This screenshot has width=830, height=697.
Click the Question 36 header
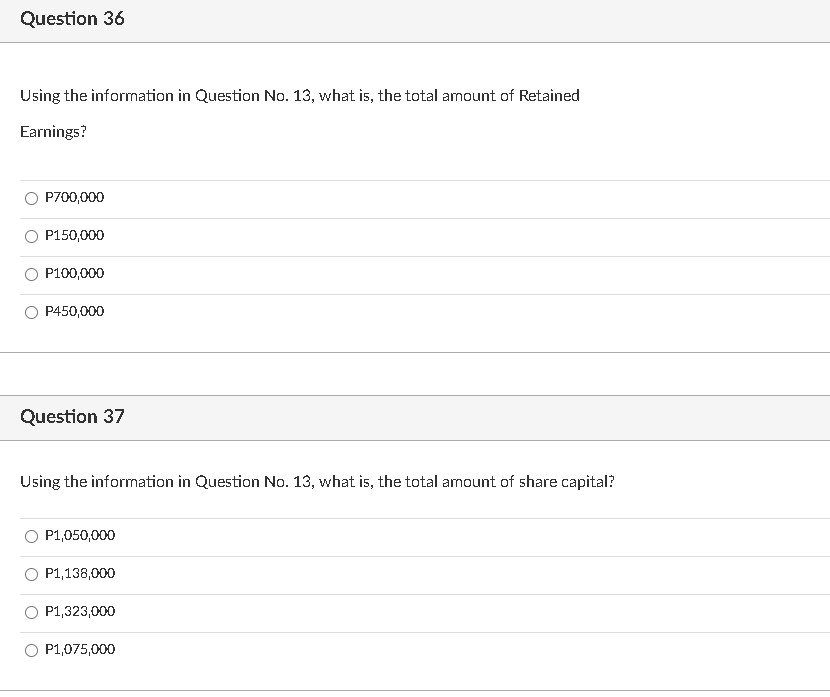click(x=72, y=18)
